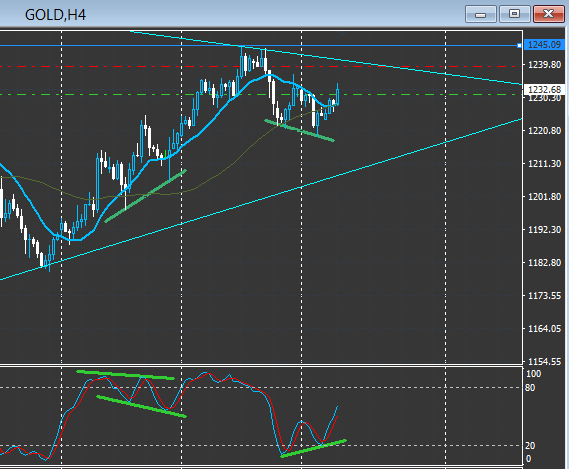Grab the square handle on the 1245.09 line
The image size is (569, 469).
[x=519, y=45]
